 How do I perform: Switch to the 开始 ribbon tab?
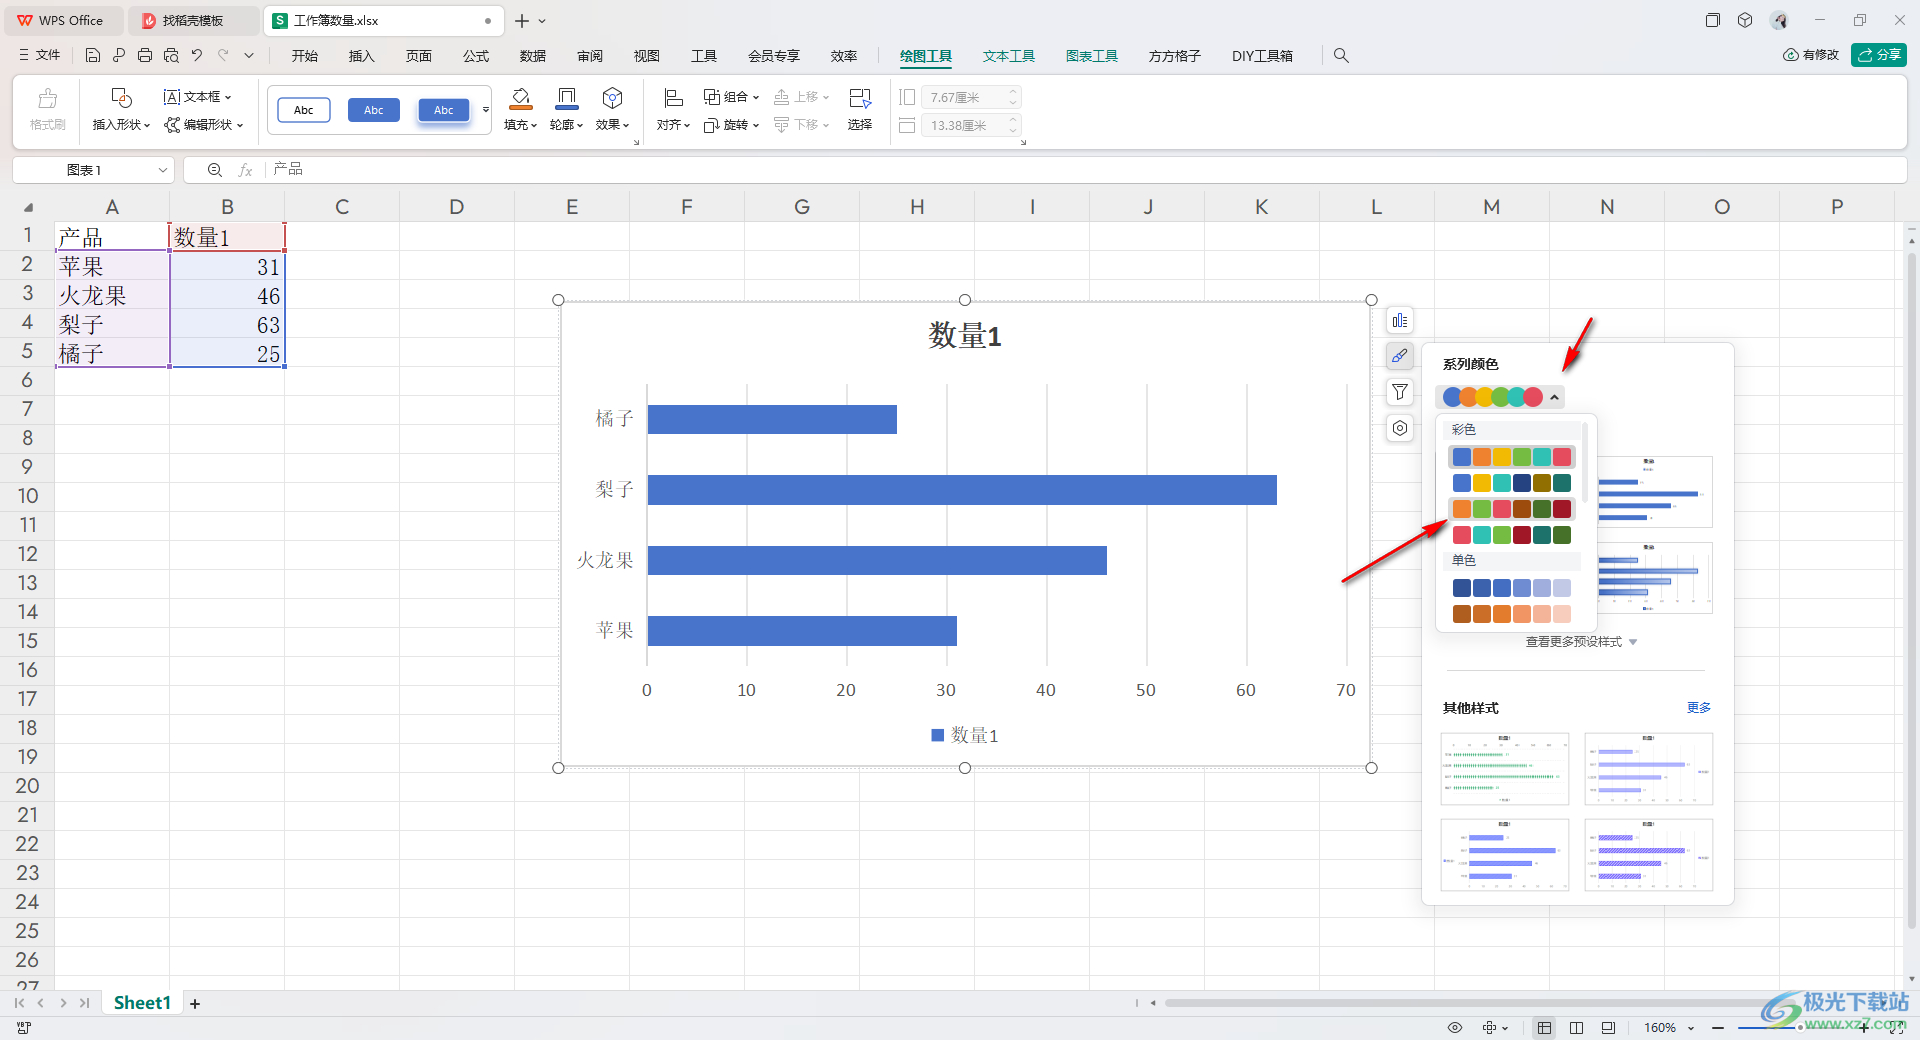(x=305, y=56)
